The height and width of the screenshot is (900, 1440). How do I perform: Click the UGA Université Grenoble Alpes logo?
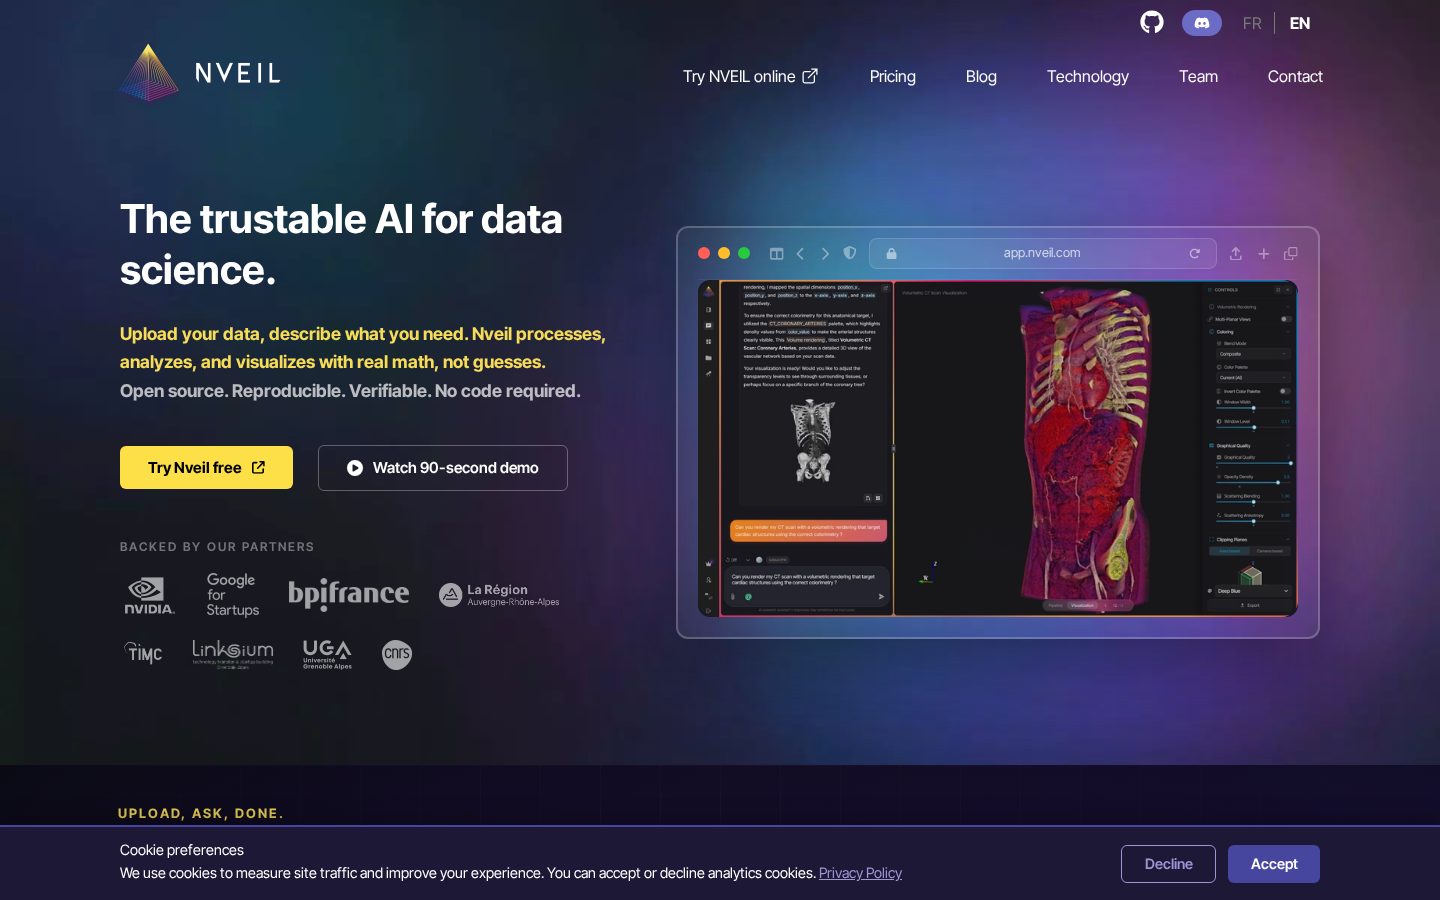[327, 654]
